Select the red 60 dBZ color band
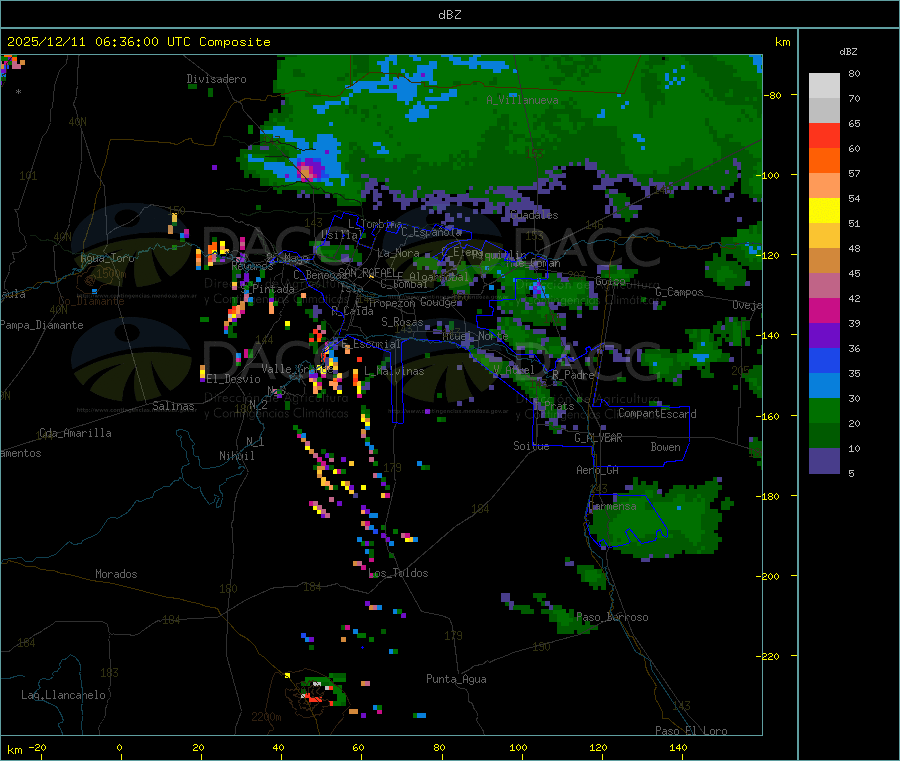Viewport: 900px width, 761px height. click(x=824, y=135)
